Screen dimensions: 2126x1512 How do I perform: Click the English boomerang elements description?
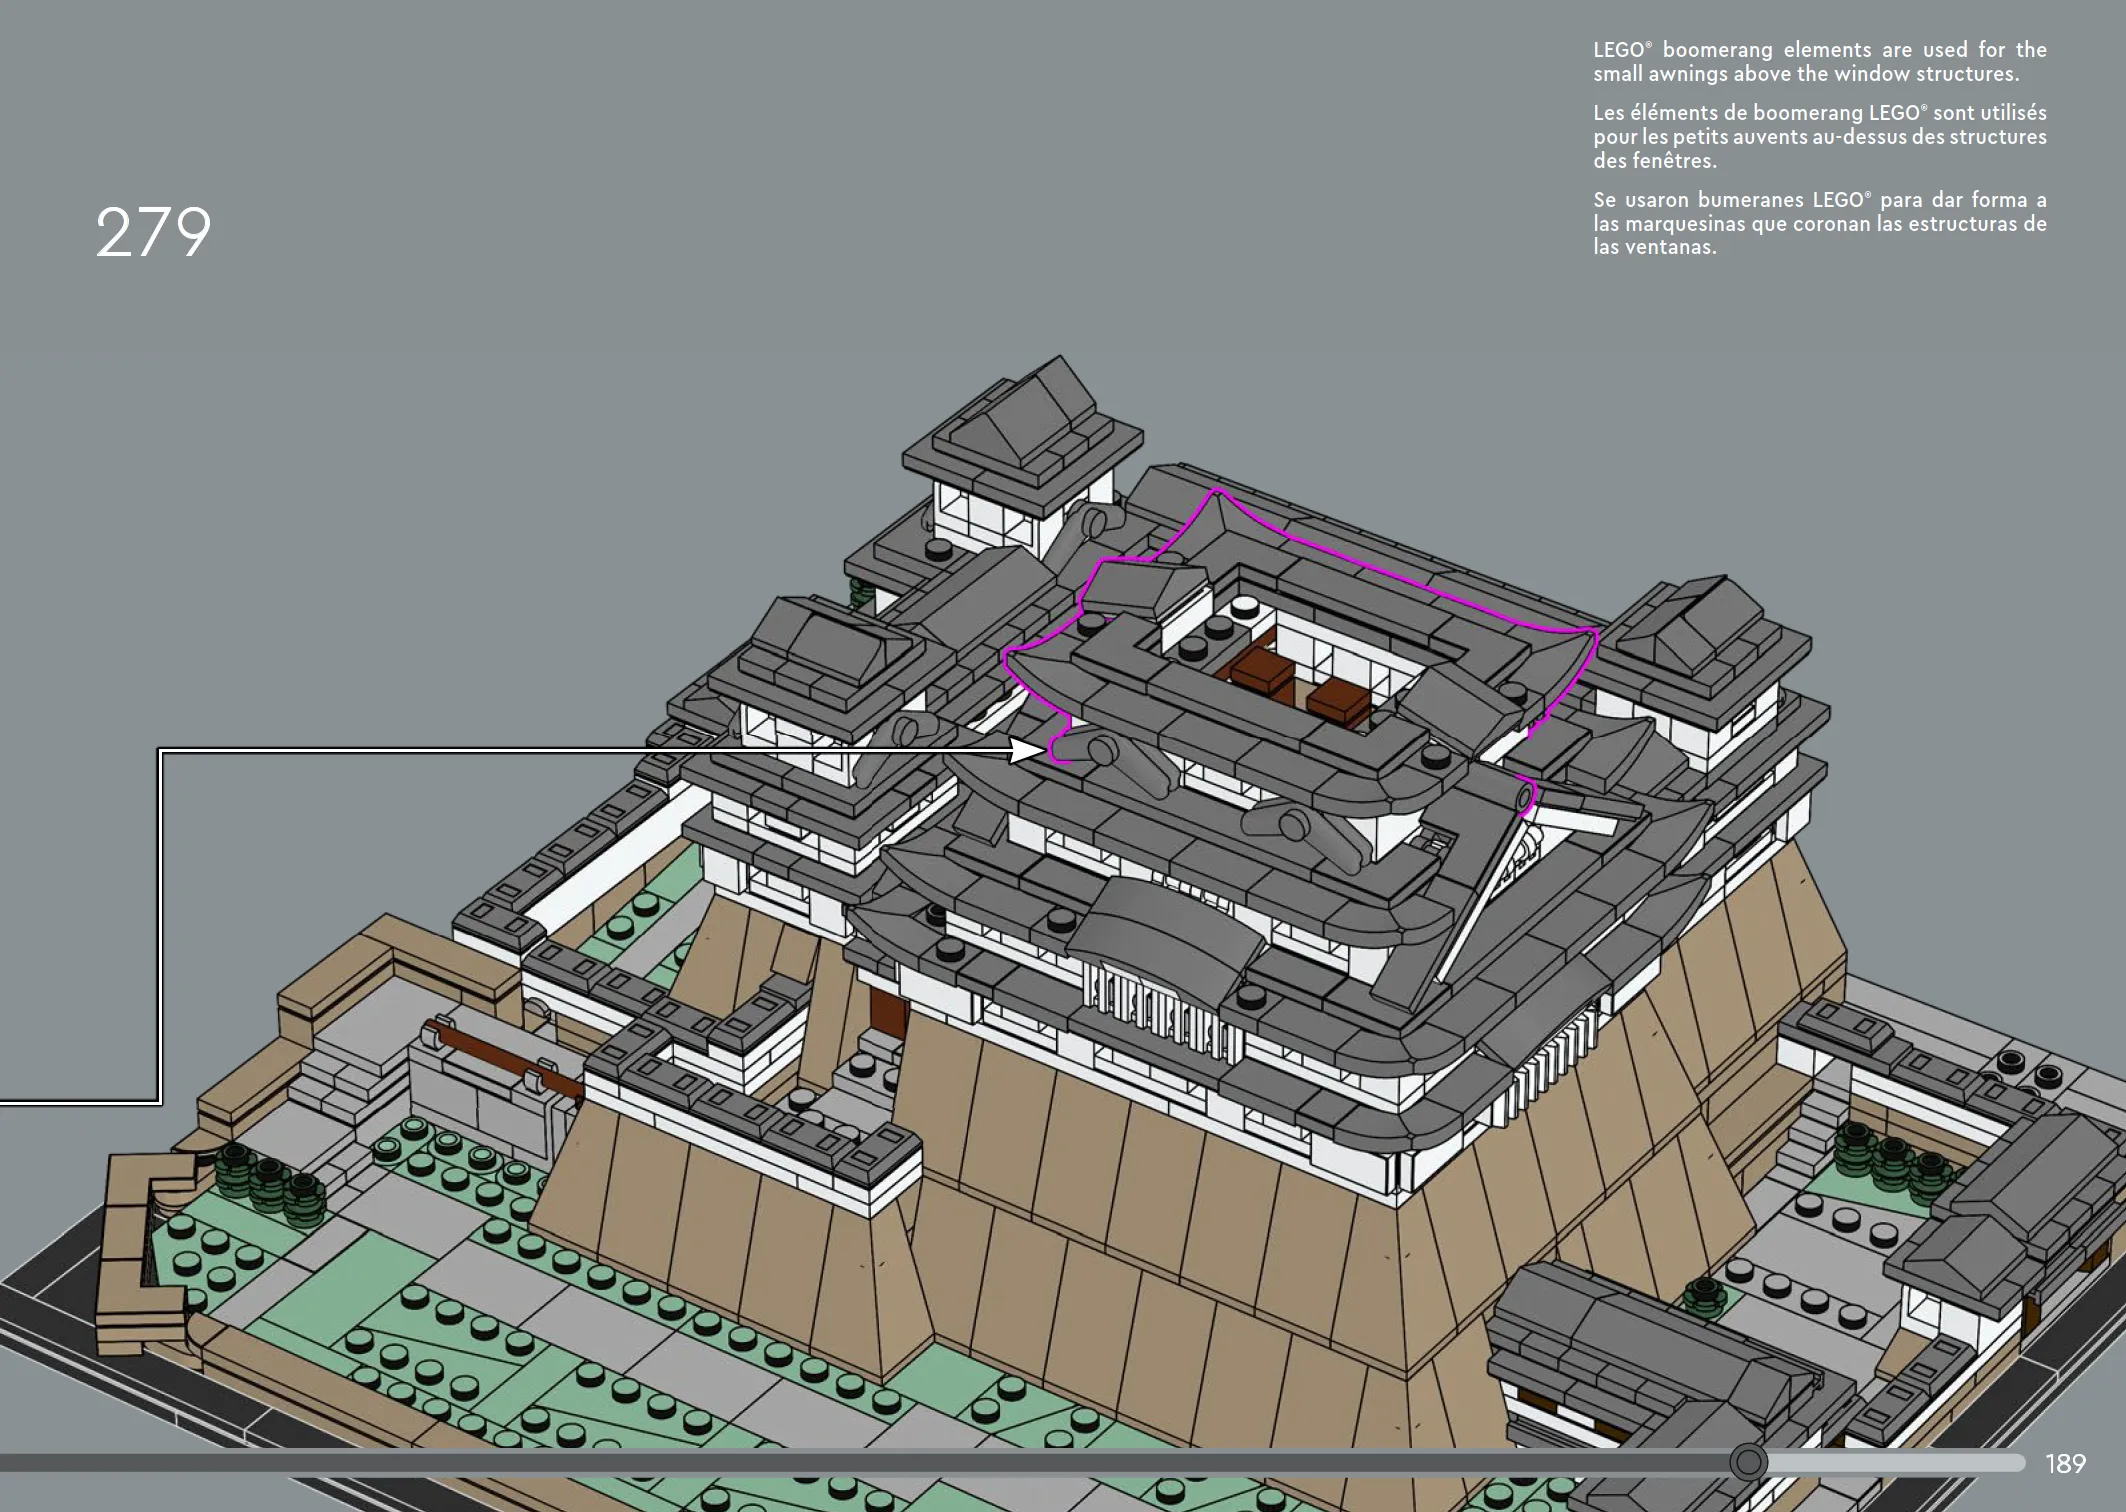(x=1819, y=62)
